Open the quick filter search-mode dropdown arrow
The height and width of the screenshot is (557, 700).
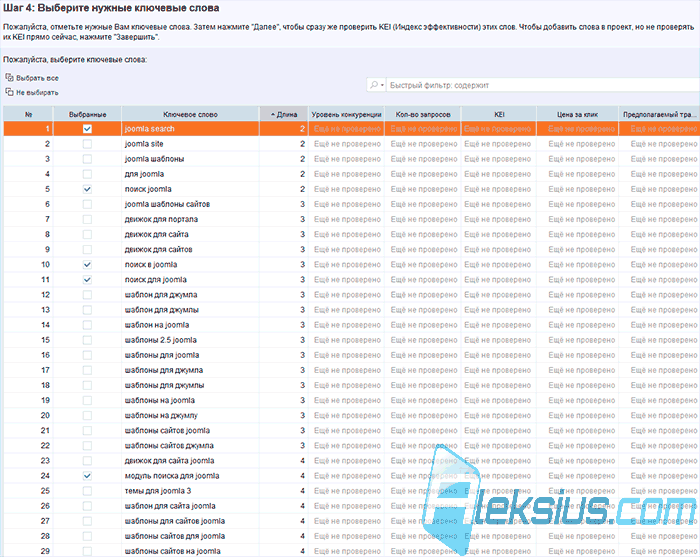pyautogui.click(x=383, y=85)
